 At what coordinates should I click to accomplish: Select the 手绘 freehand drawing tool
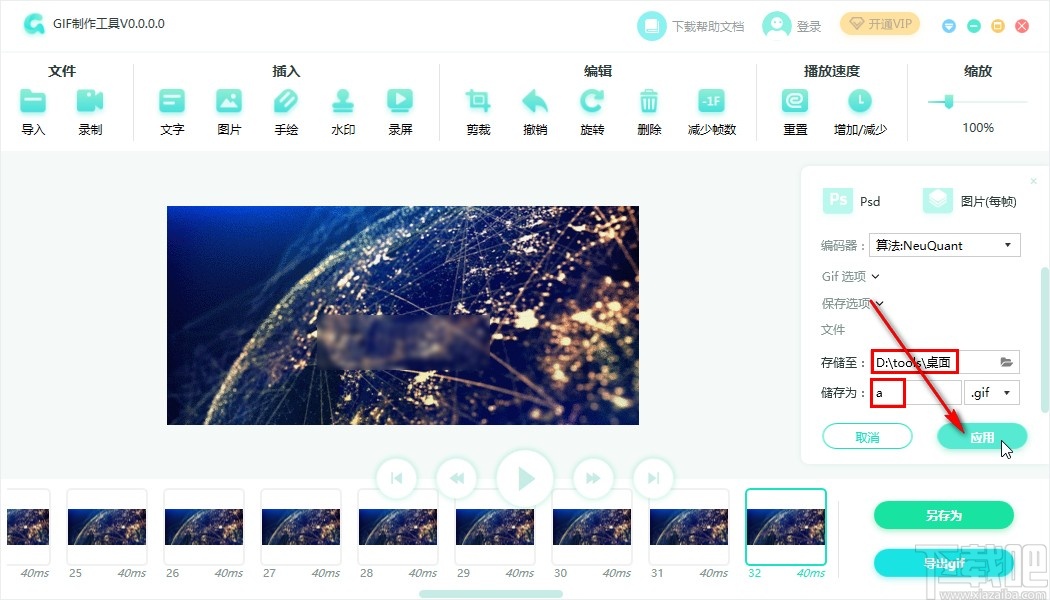pyautogui.click(x=286, y=101)
